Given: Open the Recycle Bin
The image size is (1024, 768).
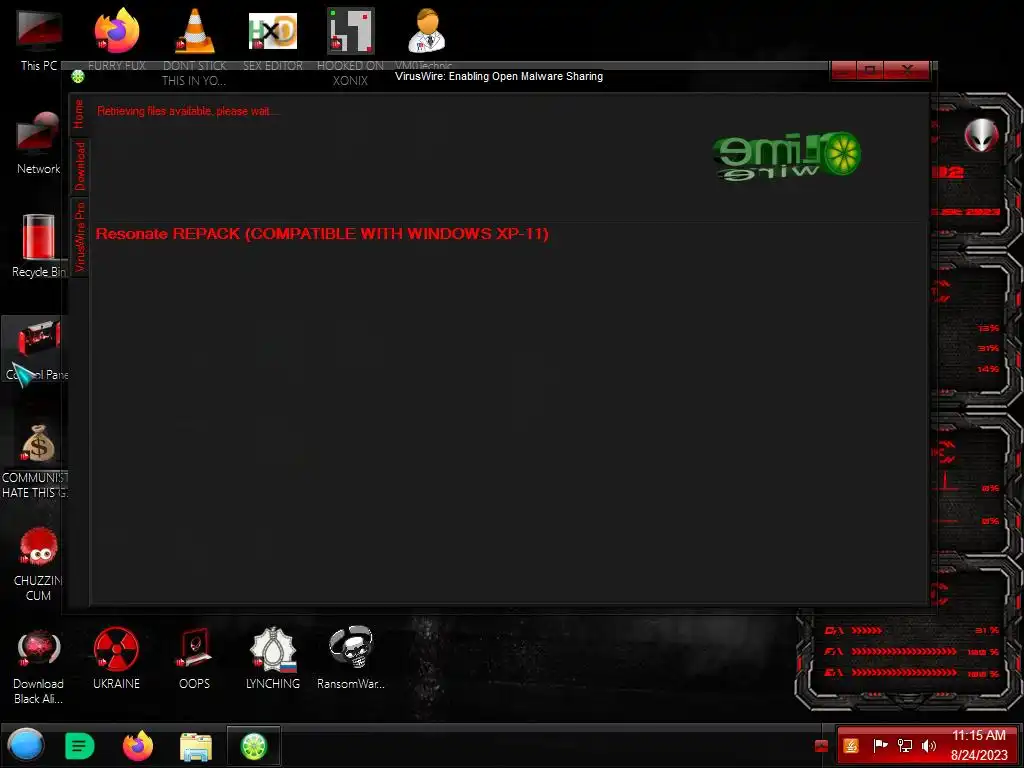Looking at the screenshot, I should 39,246.
